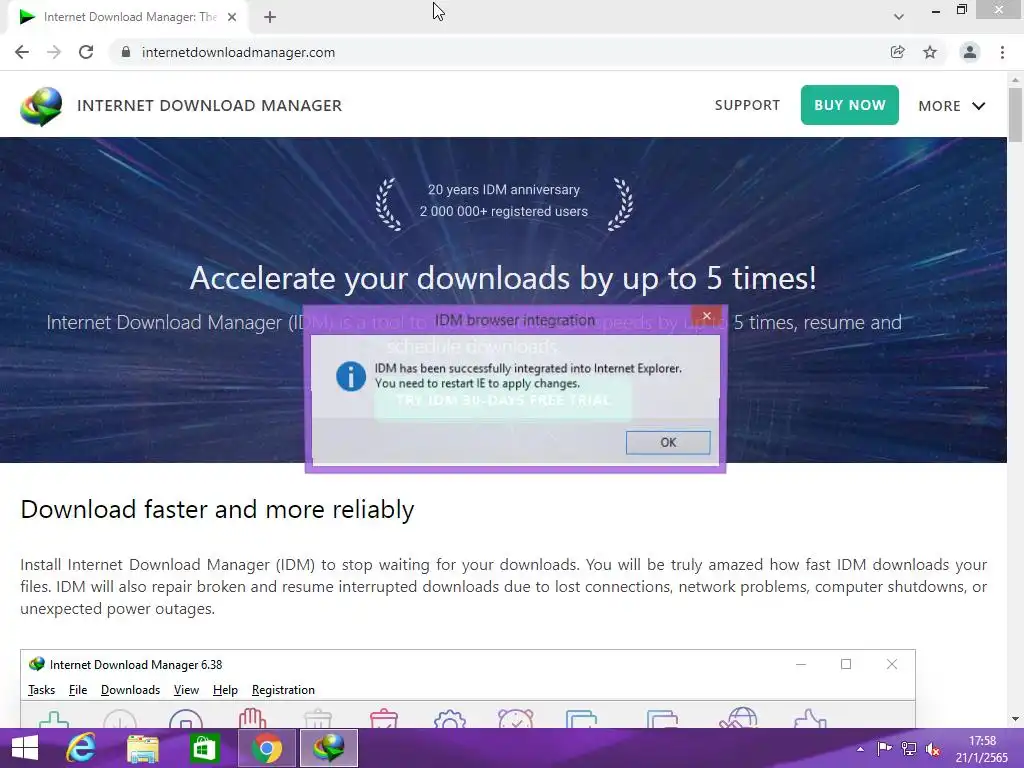Image resolution: width=1024 pixels, height=768 pixels.
Task: Click the network tray icon
Action: [x=908, y=749]
